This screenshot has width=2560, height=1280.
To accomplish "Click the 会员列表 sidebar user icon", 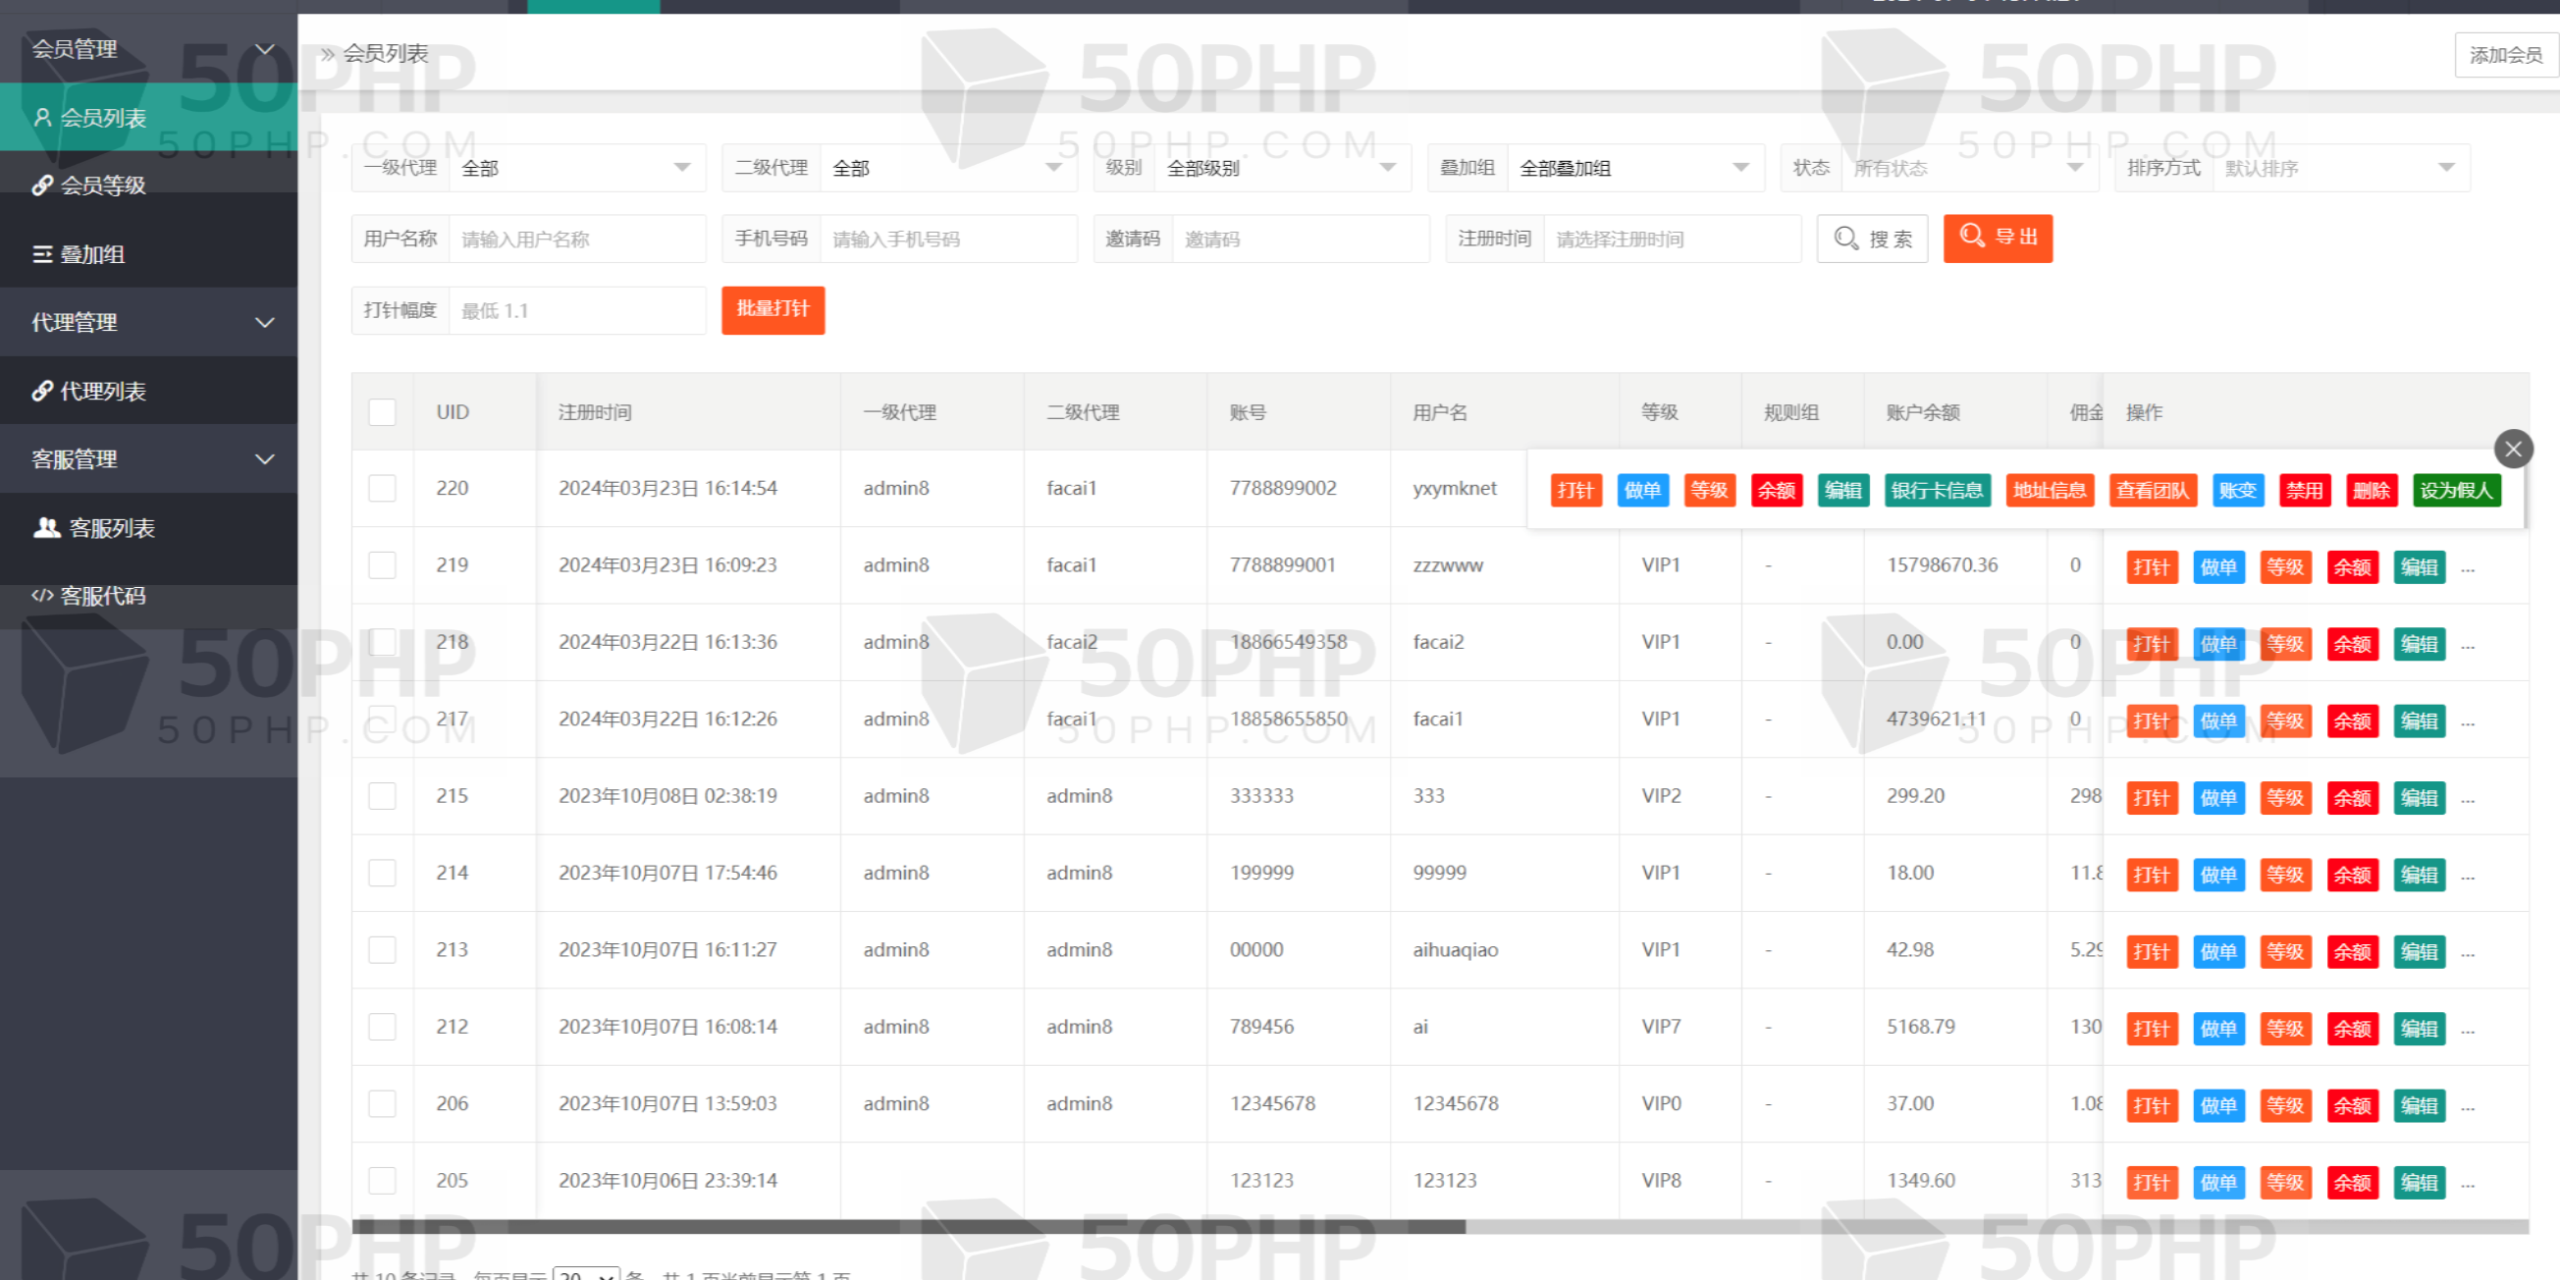I will 42,118.
